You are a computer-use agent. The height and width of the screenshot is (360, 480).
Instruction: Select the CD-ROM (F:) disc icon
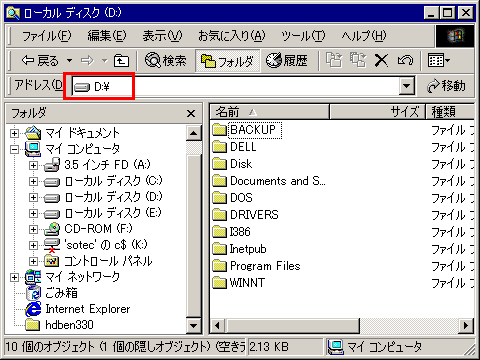[52, 229]
